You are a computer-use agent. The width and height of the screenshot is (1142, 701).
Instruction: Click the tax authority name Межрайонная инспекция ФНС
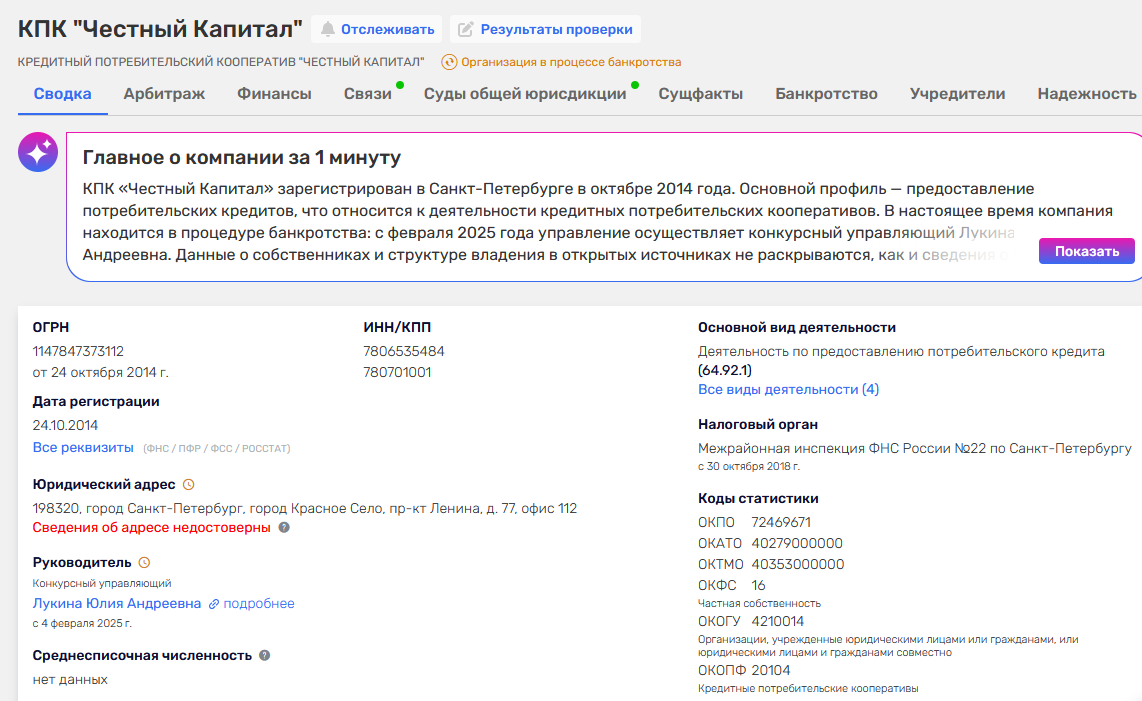tap(915, 448)
